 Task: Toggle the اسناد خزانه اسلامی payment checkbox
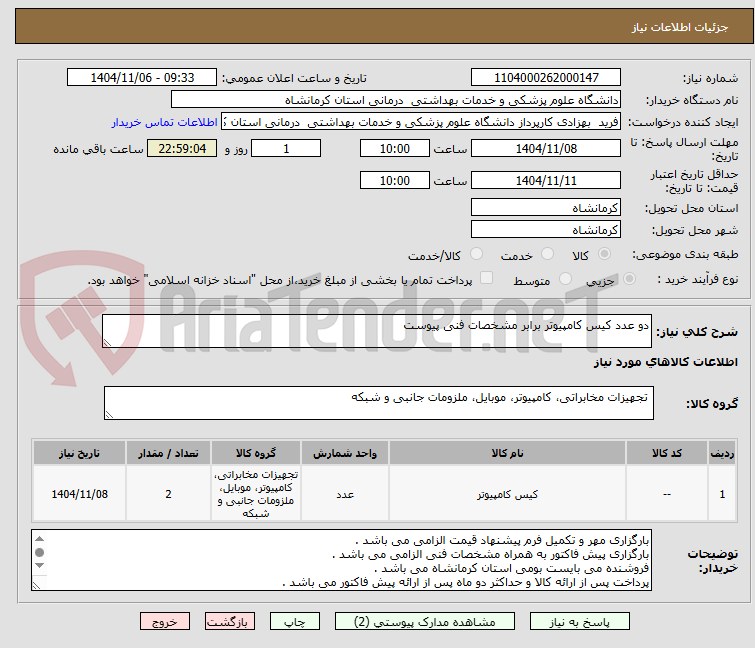click(487, 278)
